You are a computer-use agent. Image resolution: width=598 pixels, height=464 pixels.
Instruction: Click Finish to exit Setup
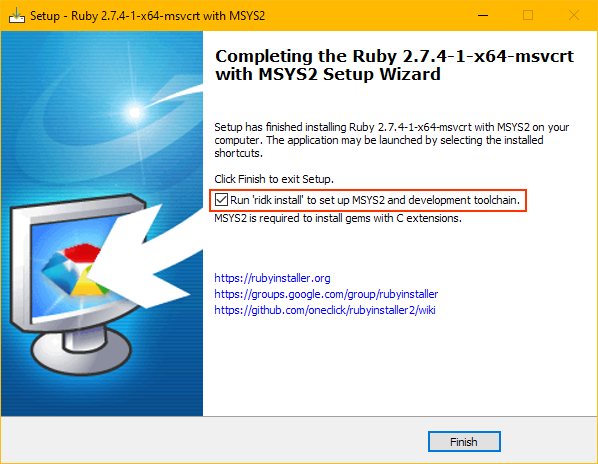click(464, 442)
